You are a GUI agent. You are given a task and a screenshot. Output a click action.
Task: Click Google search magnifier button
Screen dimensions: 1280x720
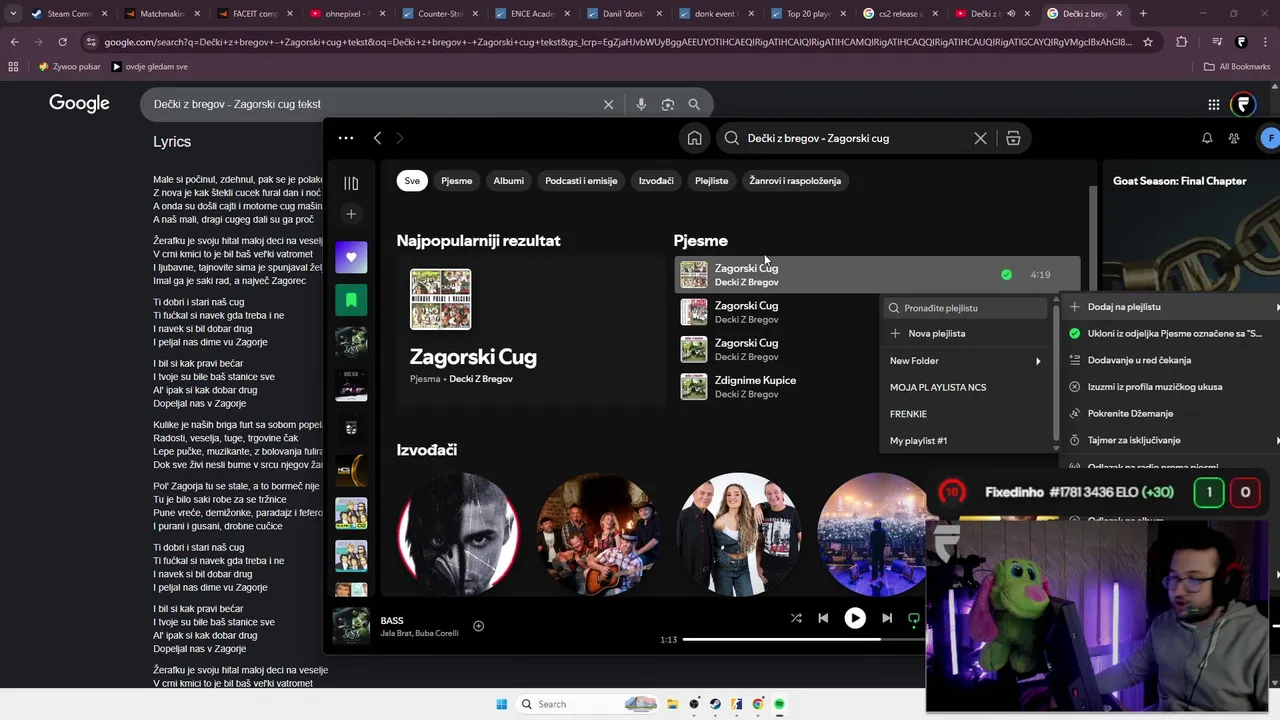(x=694, y=104)
